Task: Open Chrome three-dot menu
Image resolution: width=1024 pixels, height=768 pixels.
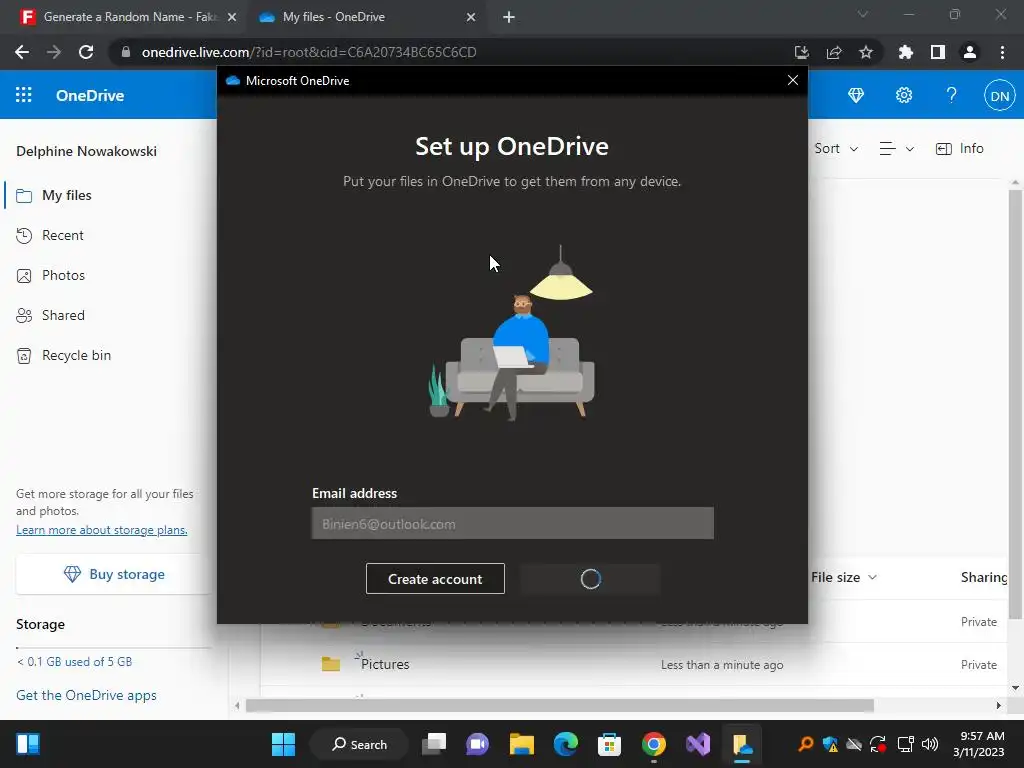Action: pos(1002,52)
